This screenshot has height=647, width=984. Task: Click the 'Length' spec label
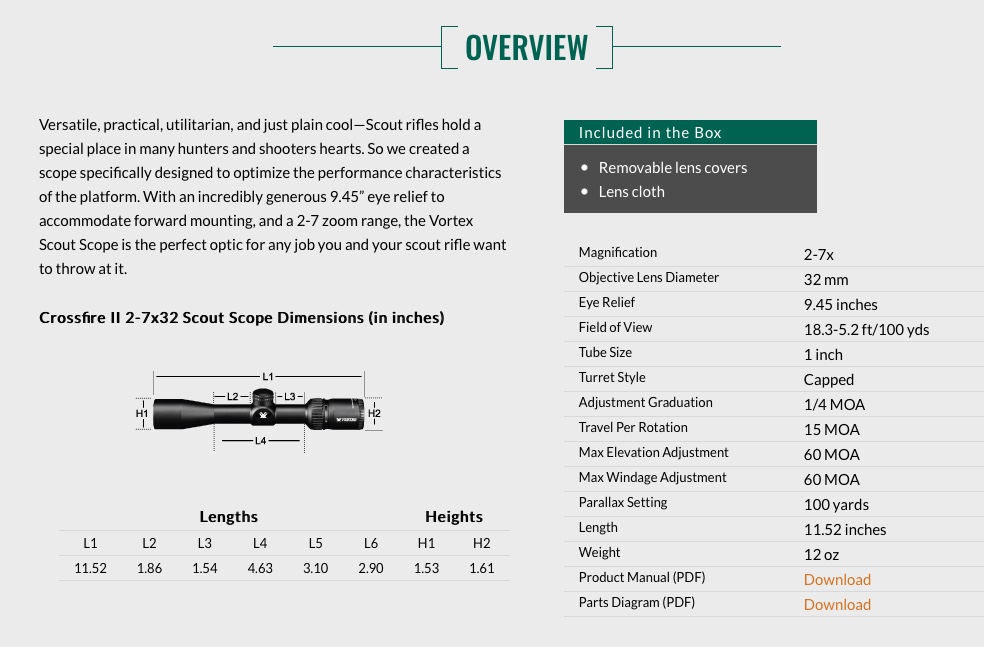click(x=597, y=527)
